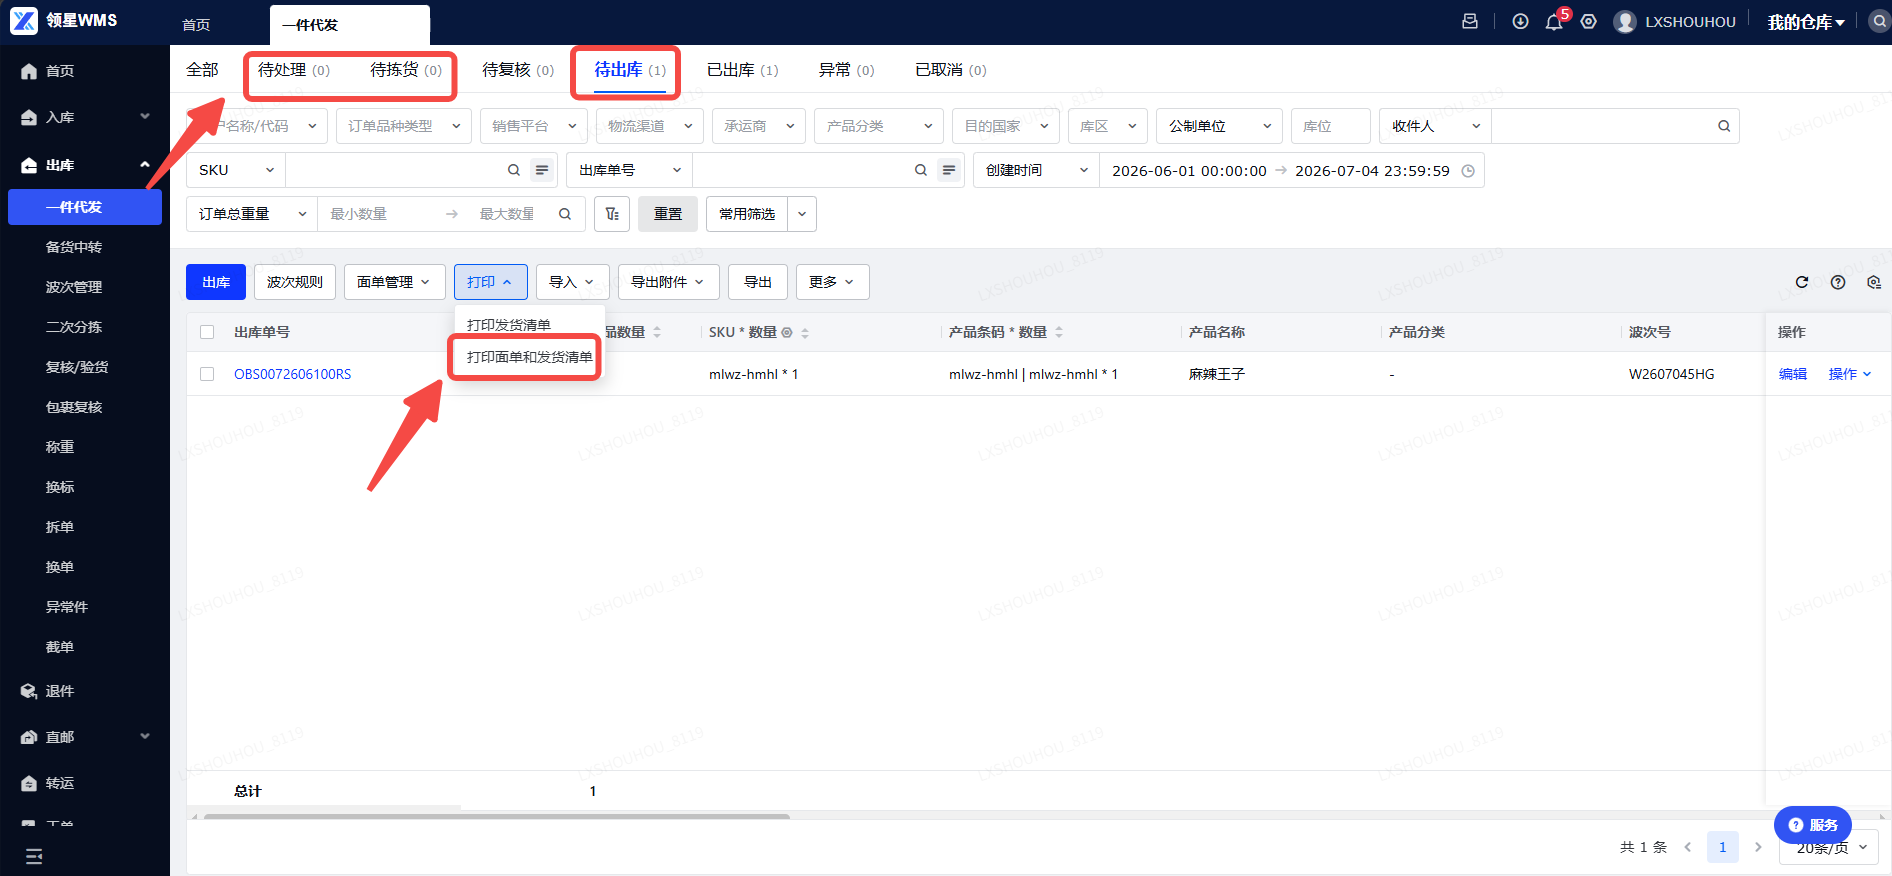Open the notification bell with badge
The width and height of the screenshot is (1892, 876).
click(1554, 21)
